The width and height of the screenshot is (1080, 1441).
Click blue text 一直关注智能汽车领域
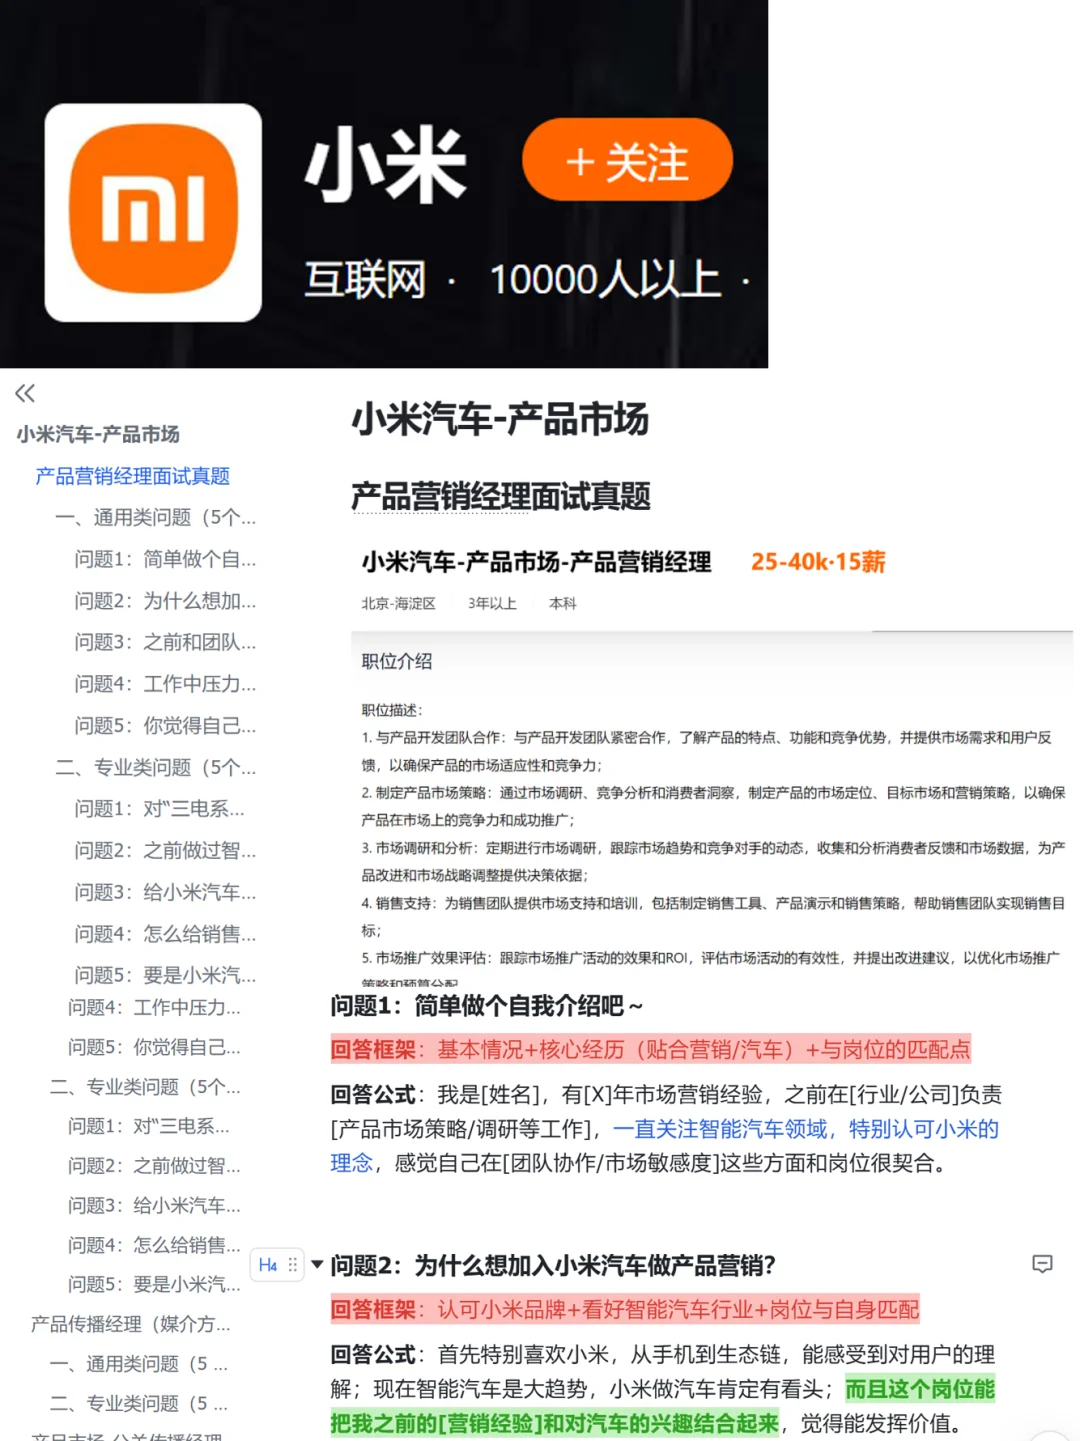click(720, 1129)
